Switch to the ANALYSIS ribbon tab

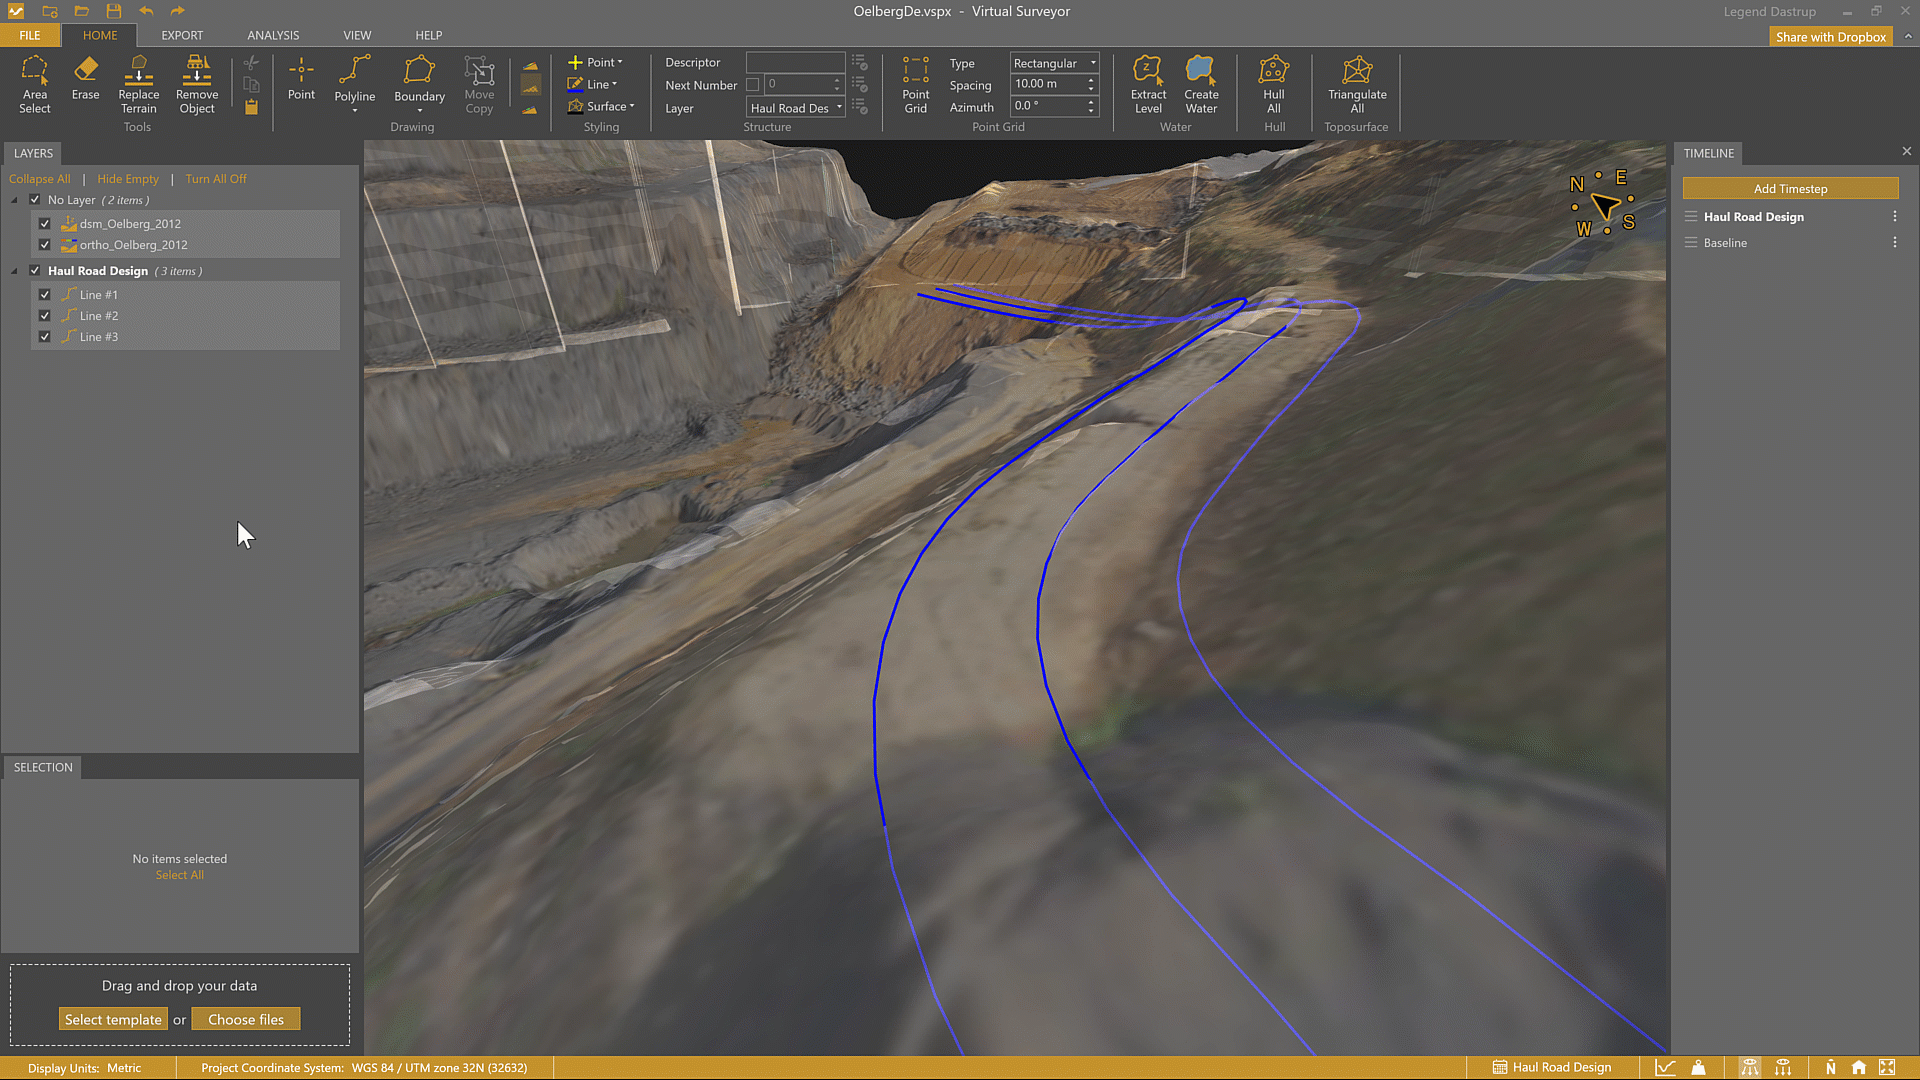[x=273, y=35]
